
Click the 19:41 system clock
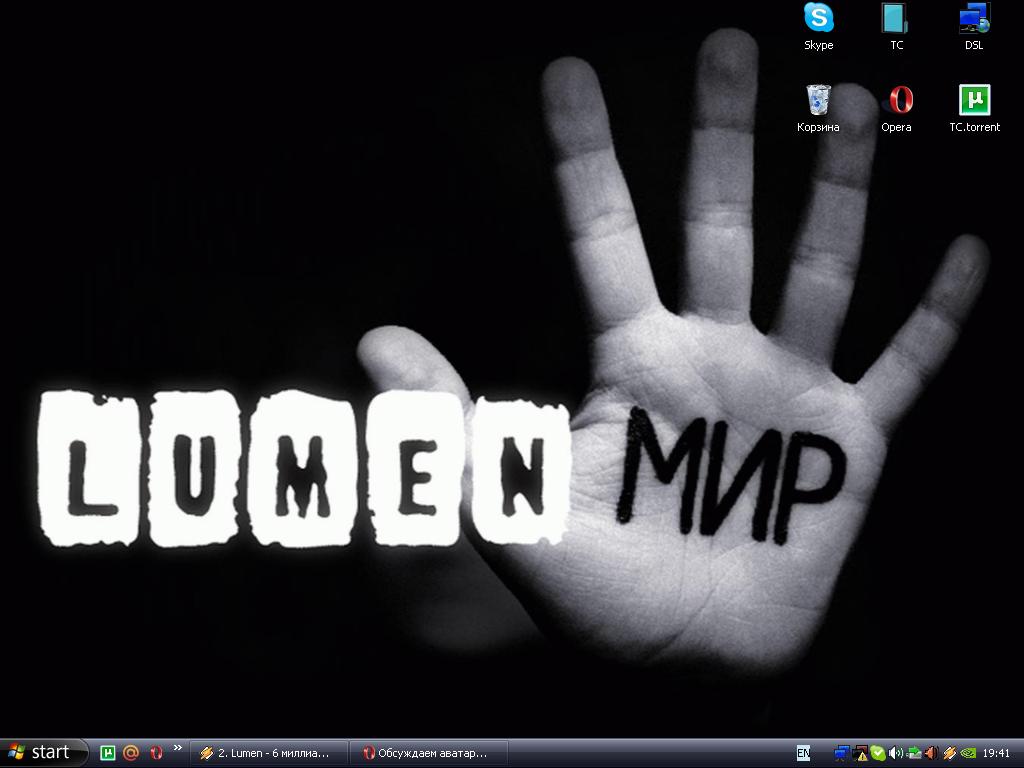point(996,753)
